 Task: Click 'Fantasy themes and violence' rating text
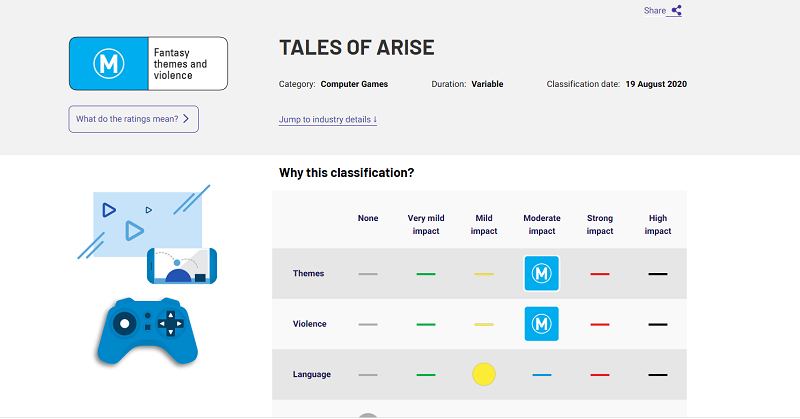pyautogui.click(x=180, y=64)
